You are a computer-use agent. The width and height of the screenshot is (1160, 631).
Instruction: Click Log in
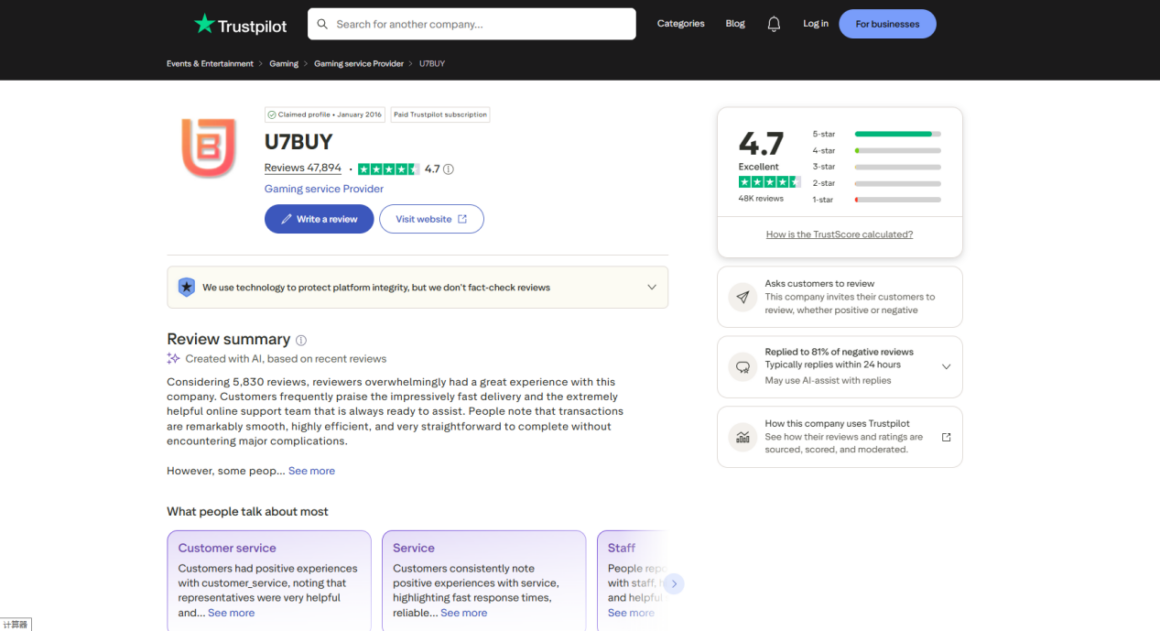coord(816,24)
